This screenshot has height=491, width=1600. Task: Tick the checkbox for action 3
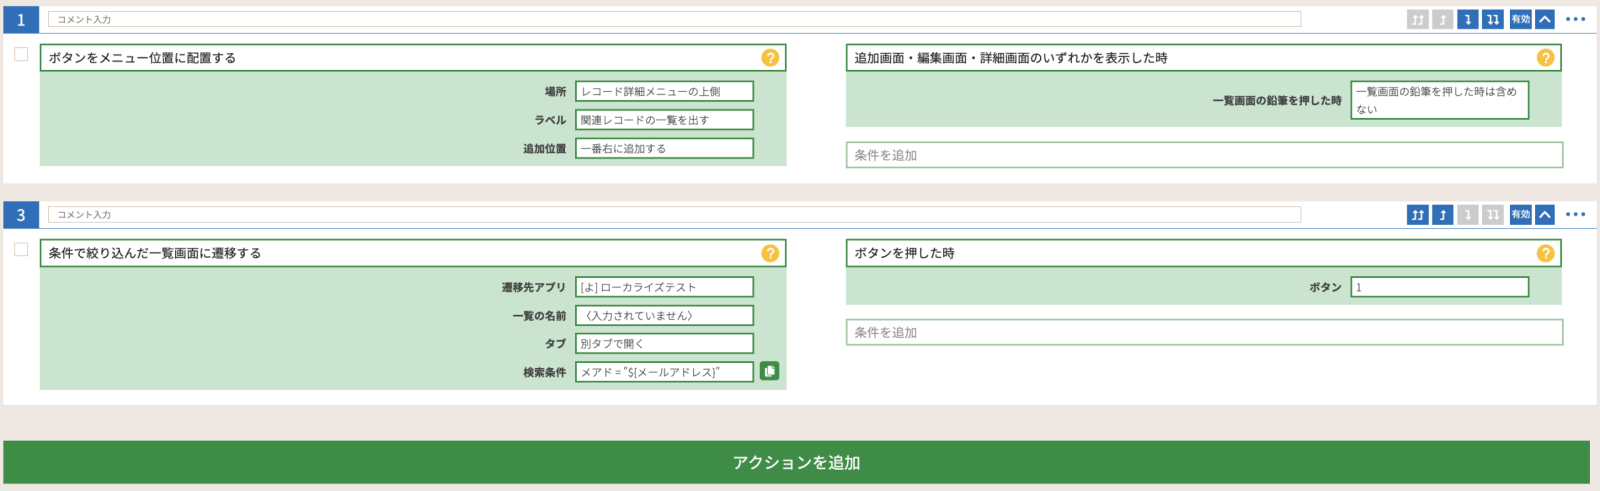tap(21, 249)
